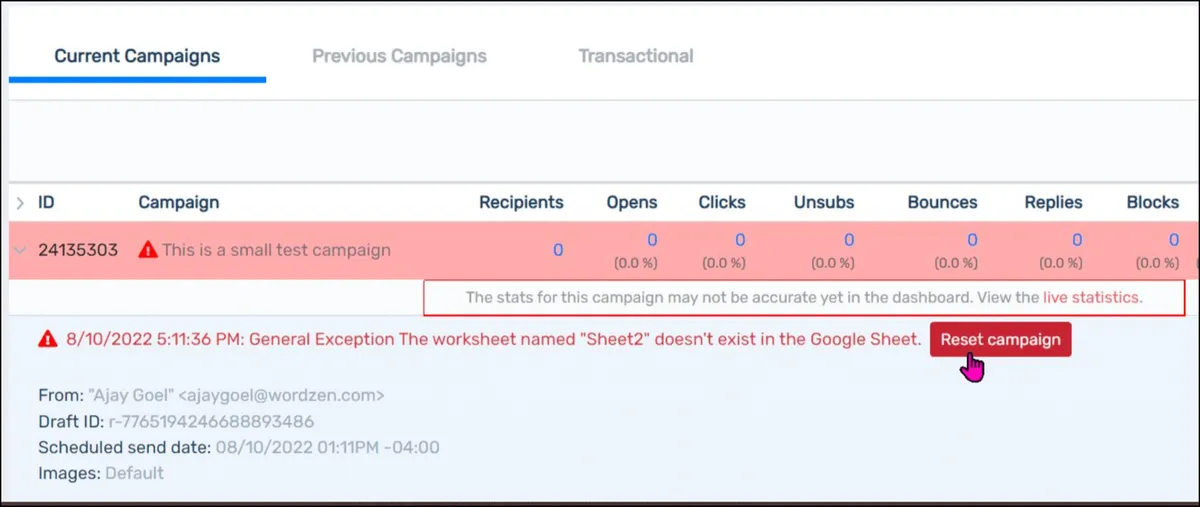Screen dimensions: 1200x507
Task: Click campaign ID 24135303
Action: pos(78,250)
